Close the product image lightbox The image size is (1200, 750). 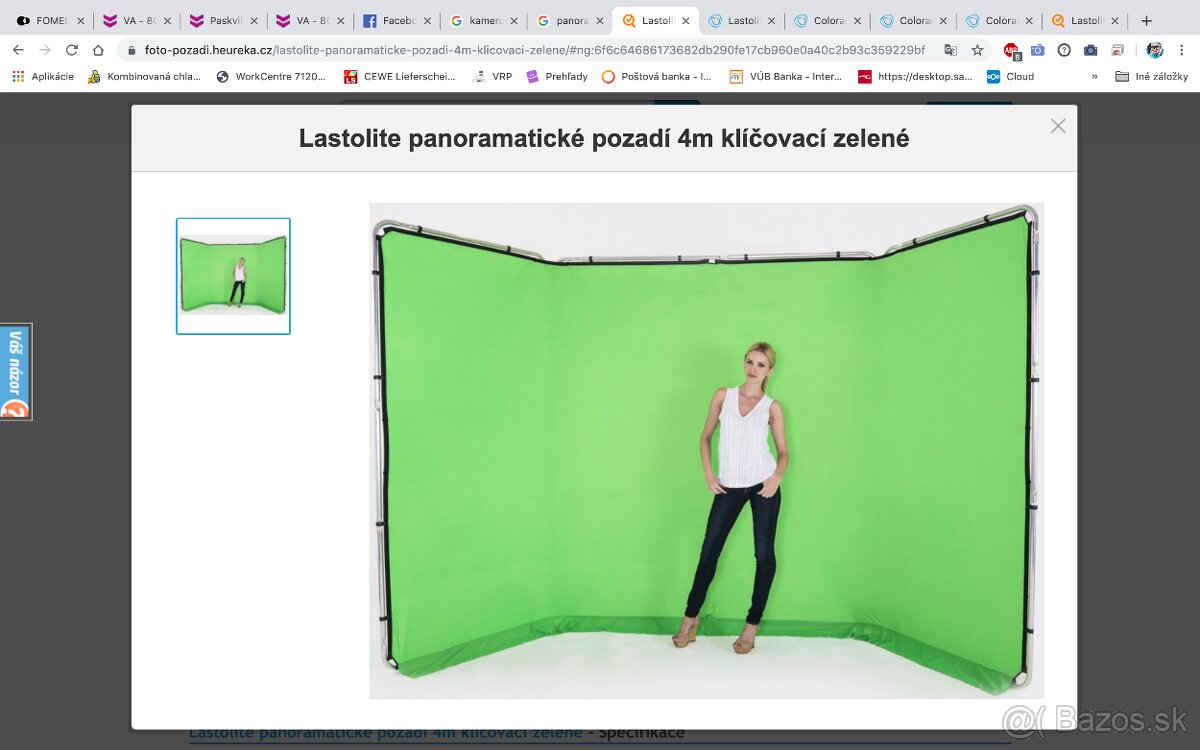[1057, 126]
